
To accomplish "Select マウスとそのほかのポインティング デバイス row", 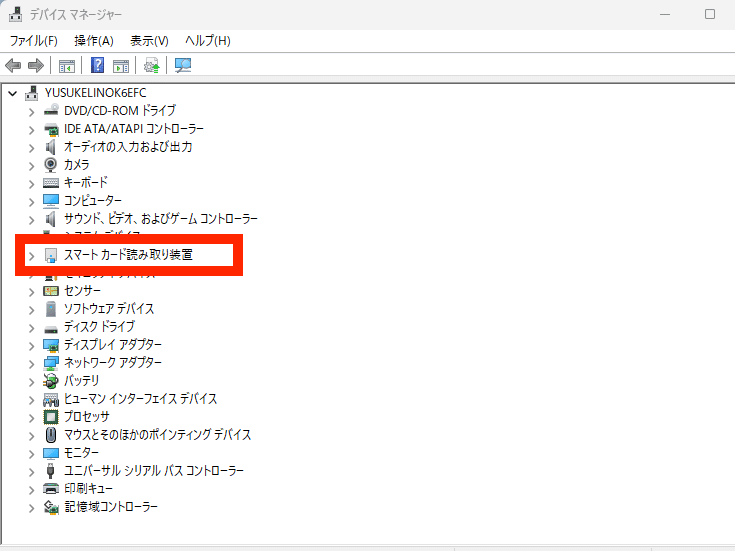I will pyautogui.click(x=157, y=435).
